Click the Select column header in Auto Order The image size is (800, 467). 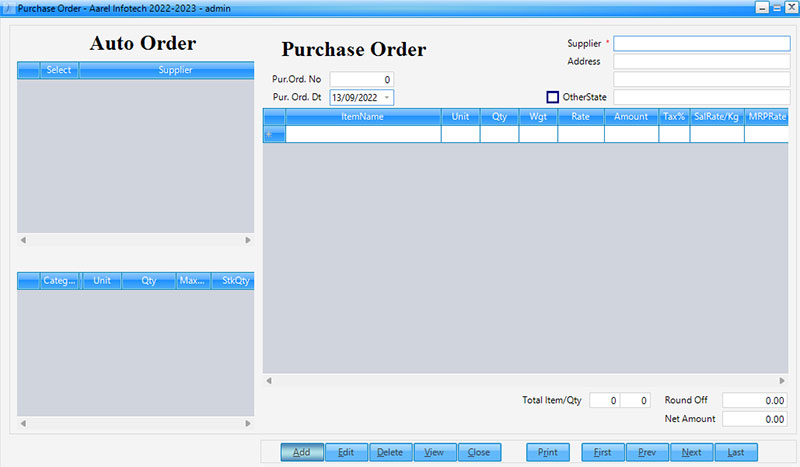pyautogui.click(x=59, y=70)
